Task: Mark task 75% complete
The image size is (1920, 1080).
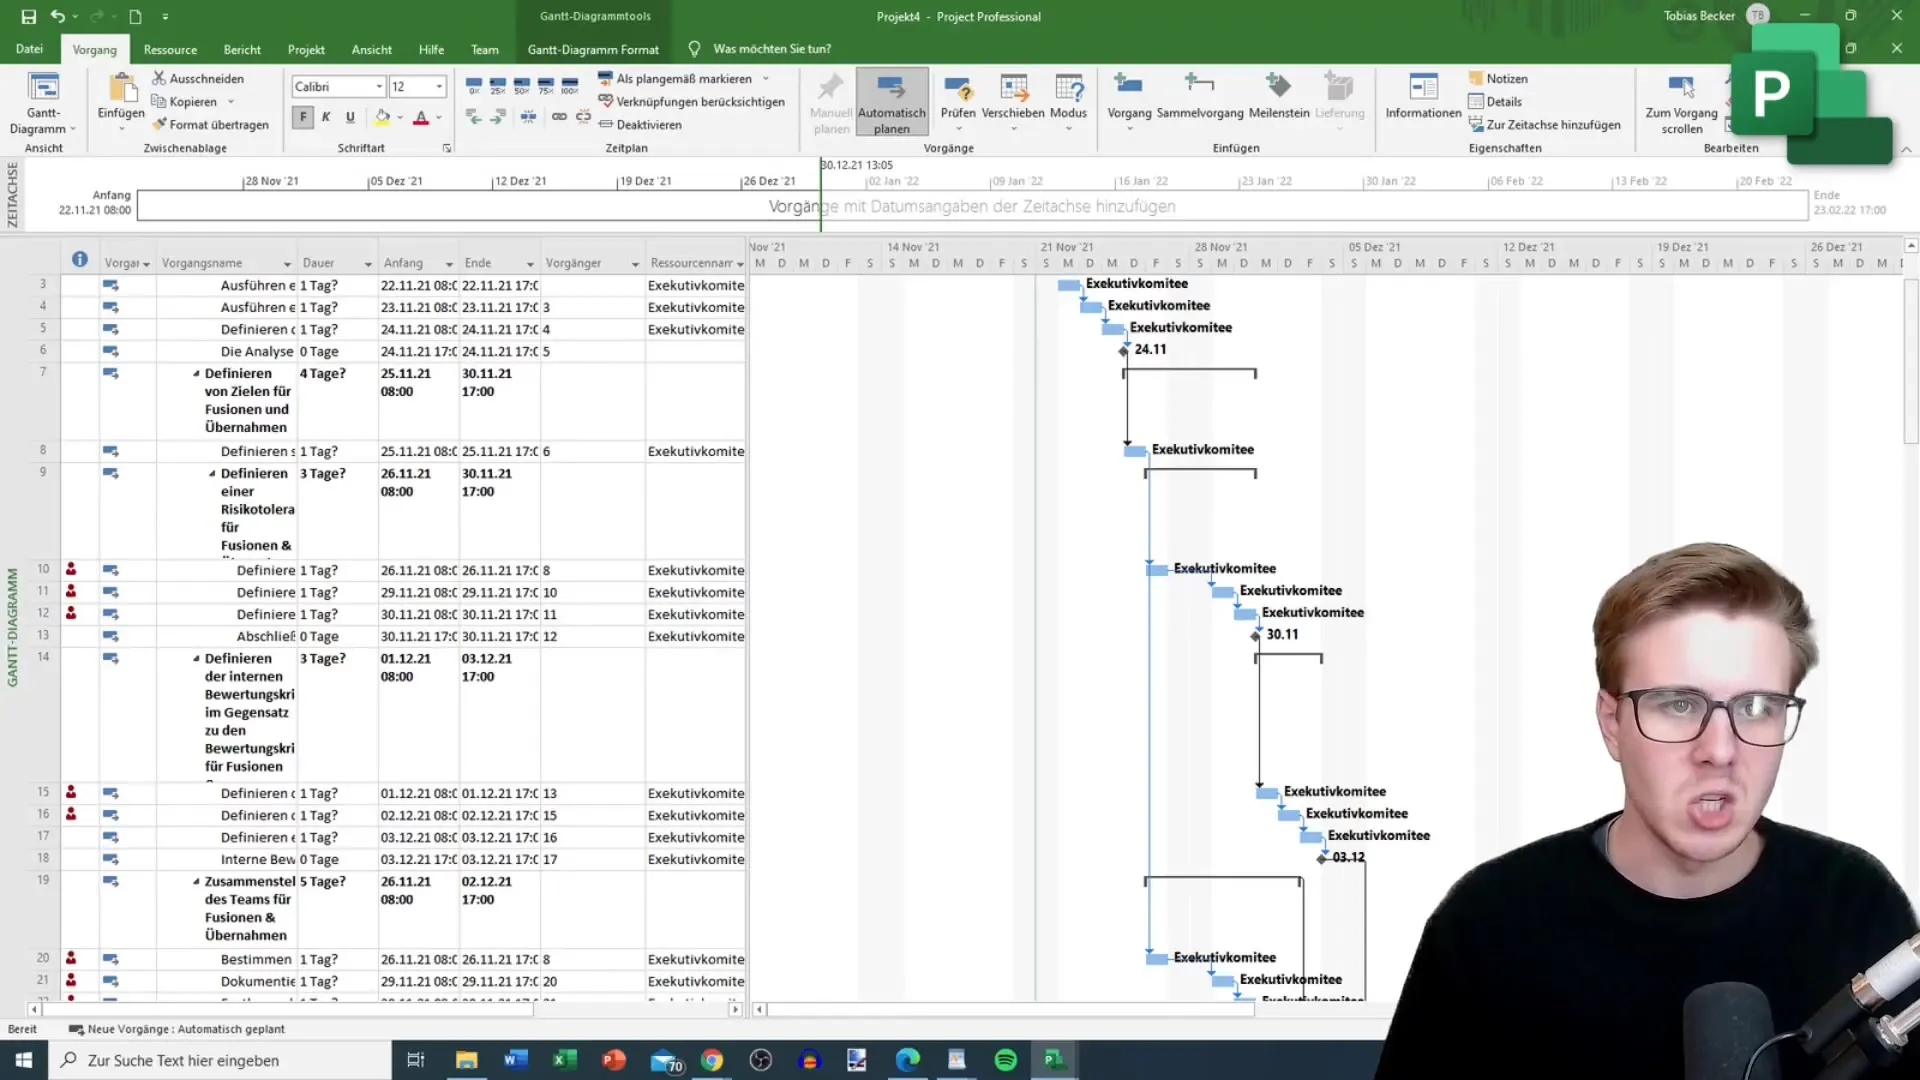Action: (x=546, y=86)
